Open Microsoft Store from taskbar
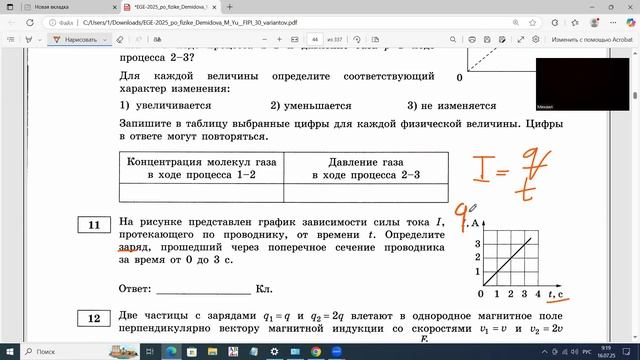This screenshot has height=360, width=640. pos(191,351)
